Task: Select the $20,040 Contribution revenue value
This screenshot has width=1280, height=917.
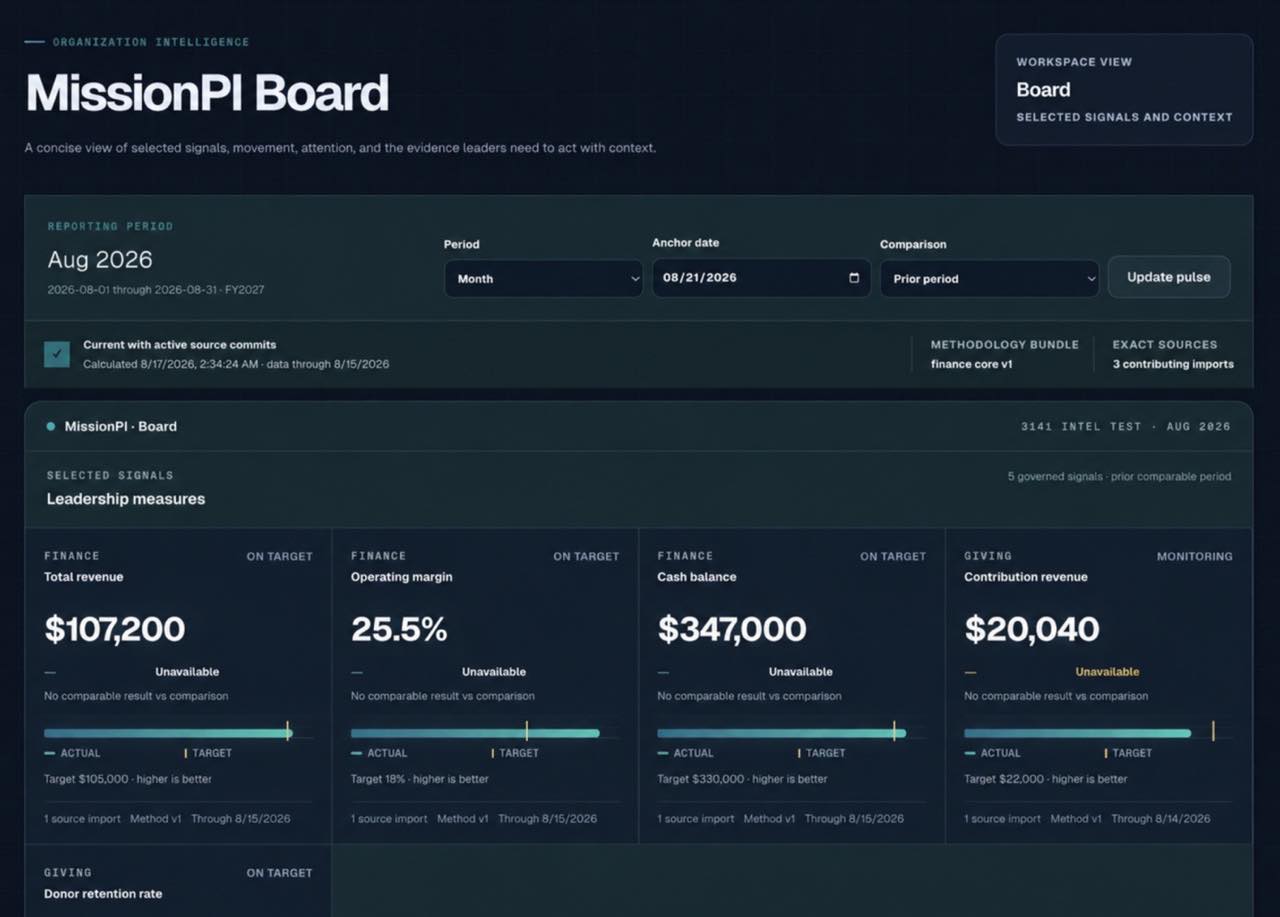Action: [x=1032, y=629]
